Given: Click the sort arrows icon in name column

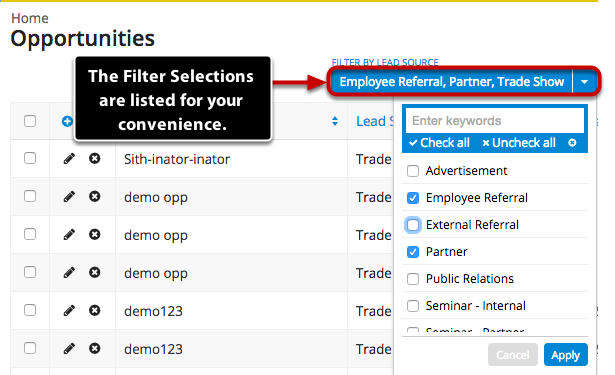Looking at the screenshot, I should click(x=335, y=121).
